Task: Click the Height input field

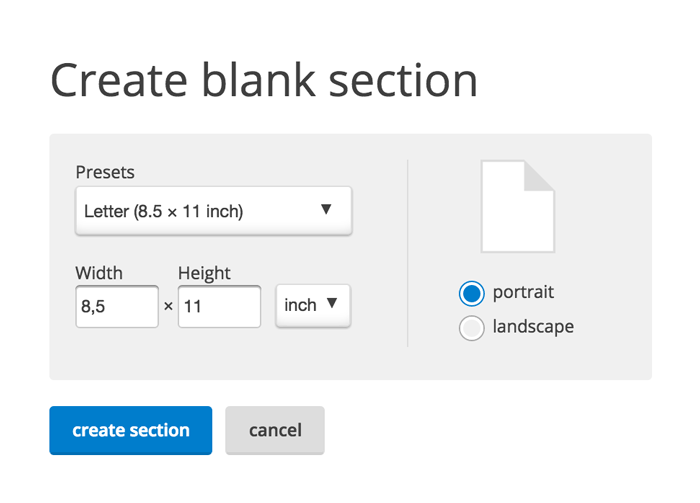Action: (x=219, y=307)
